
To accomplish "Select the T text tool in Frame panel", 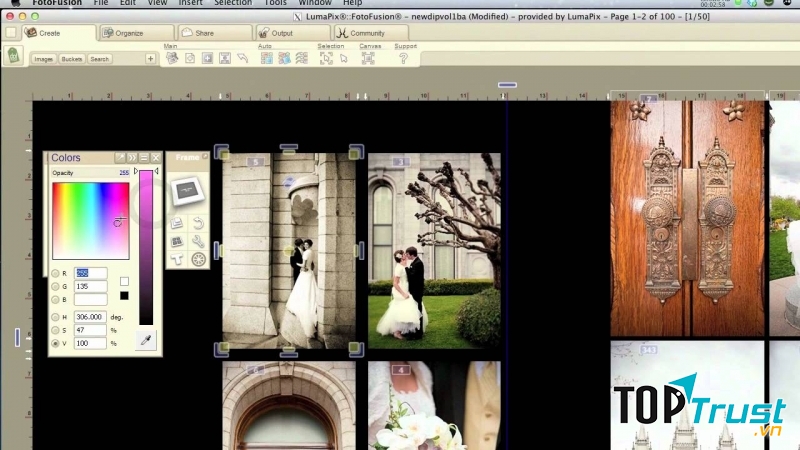I will (177, 260).
